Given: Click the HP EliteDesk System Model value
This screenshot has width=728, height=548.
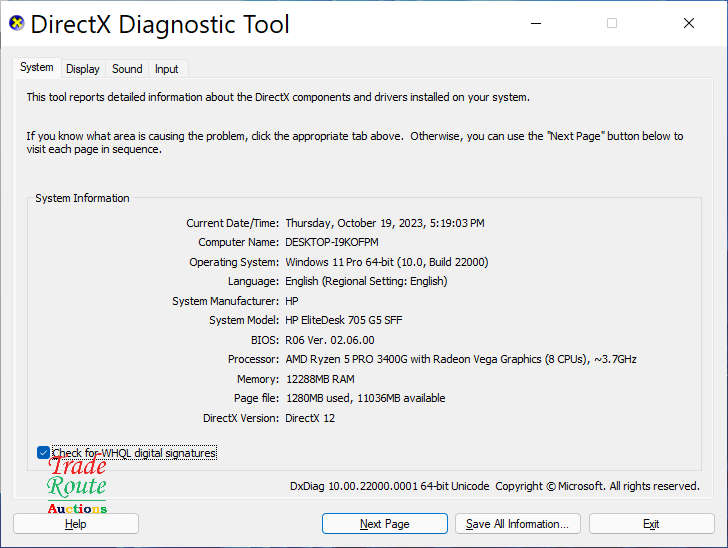Looking at the screenshot, I should (344, 320).
